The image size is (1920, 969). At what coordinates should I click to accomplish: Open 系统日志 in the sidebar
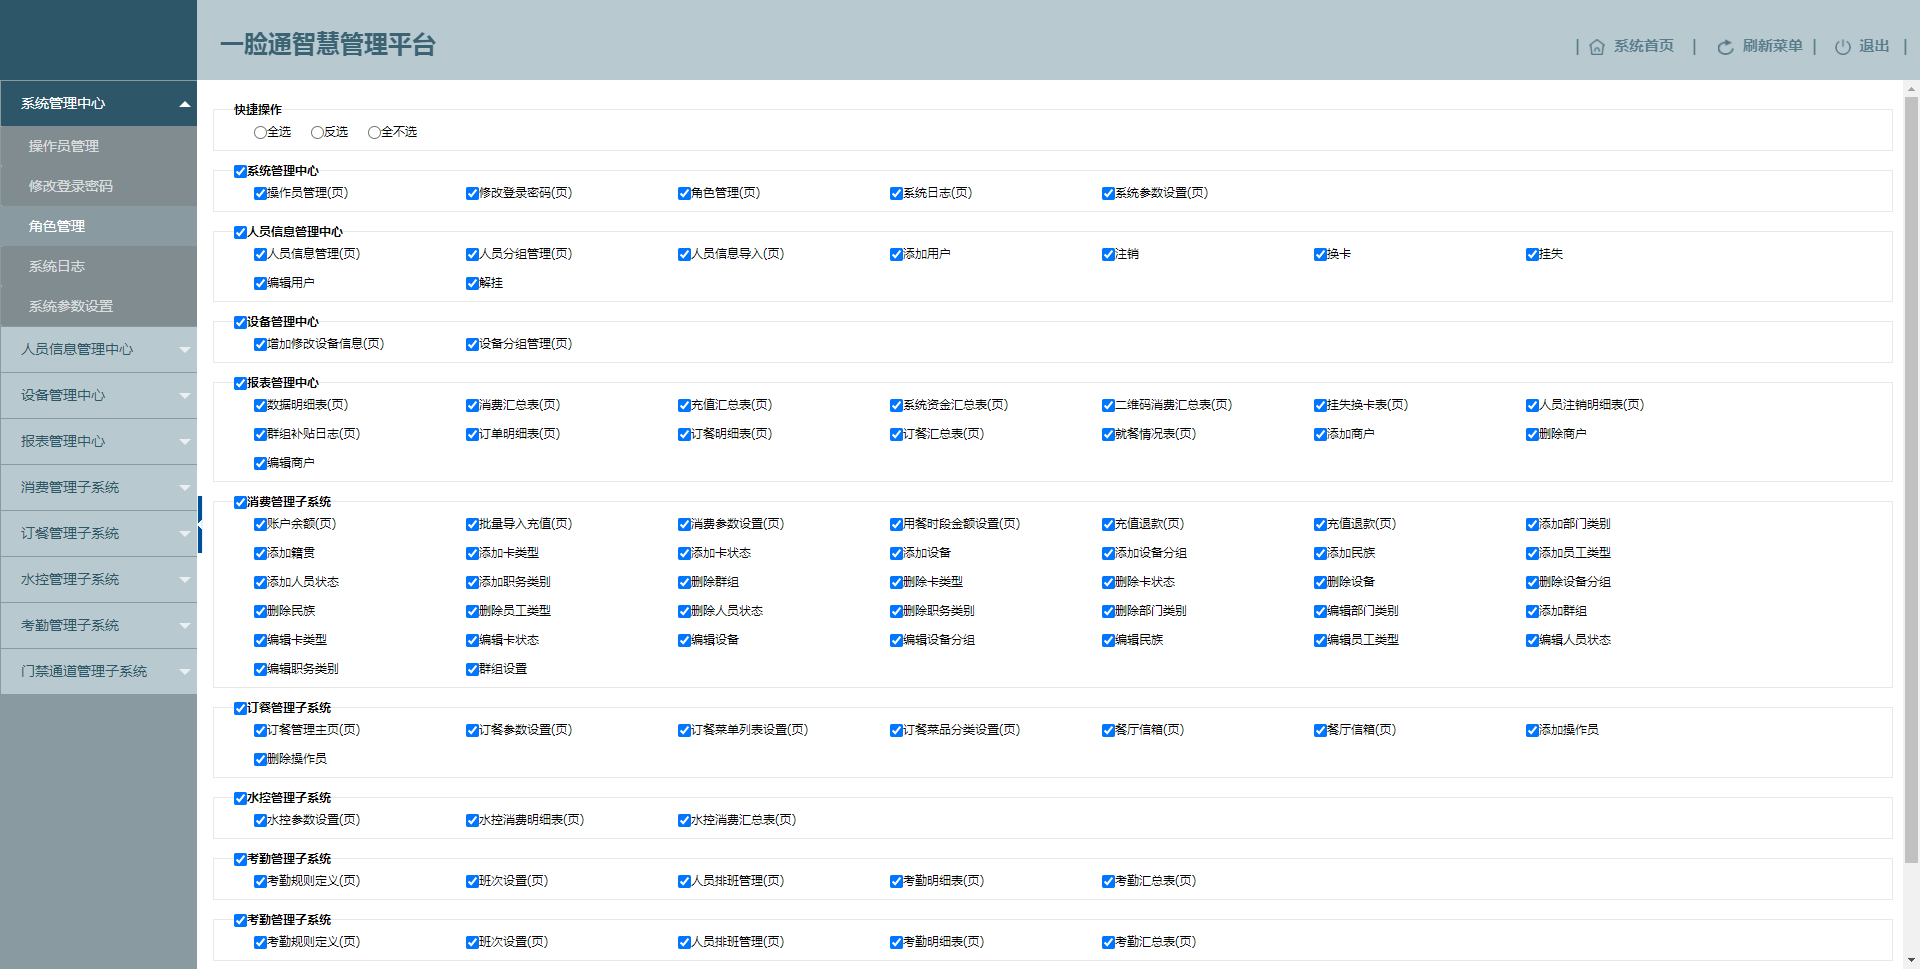pyautogui.click(x=98, y=266)
